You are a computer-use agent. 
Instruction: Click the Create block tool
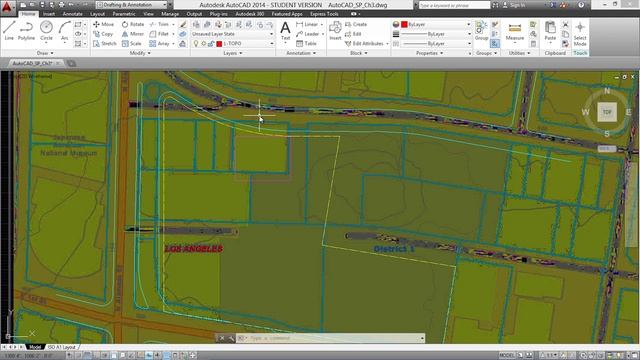click(356, 24)
